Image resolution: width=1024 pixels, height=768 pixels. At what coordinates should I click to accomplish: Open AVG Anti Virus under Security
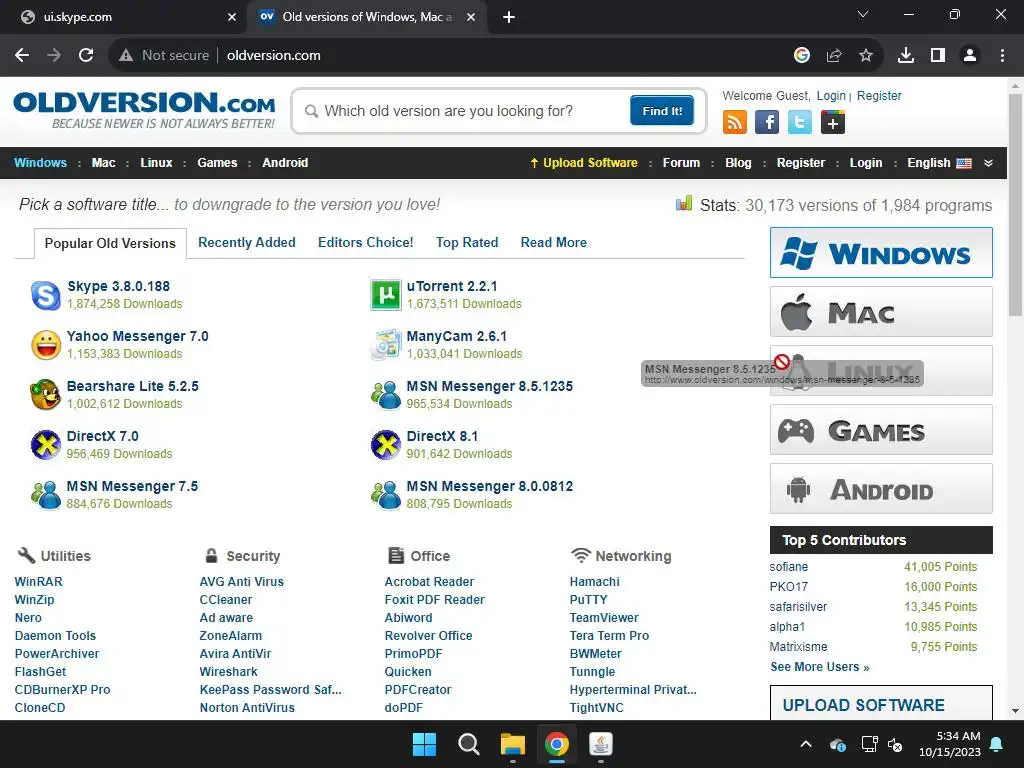(242, 581)
